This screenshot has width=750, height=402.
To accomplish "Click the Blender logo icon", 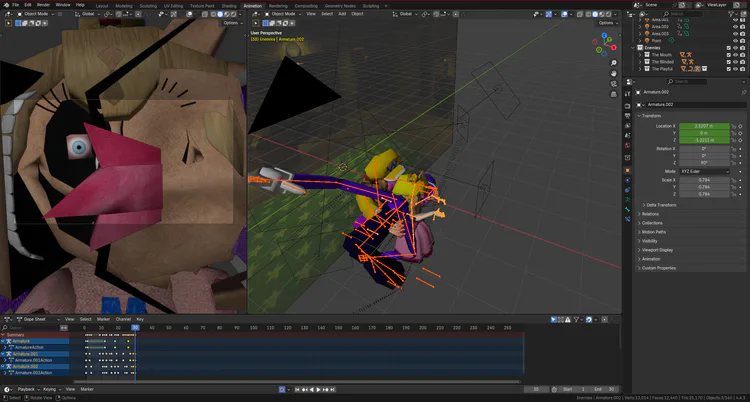I will pyautogui.click(x=6, y=5).
